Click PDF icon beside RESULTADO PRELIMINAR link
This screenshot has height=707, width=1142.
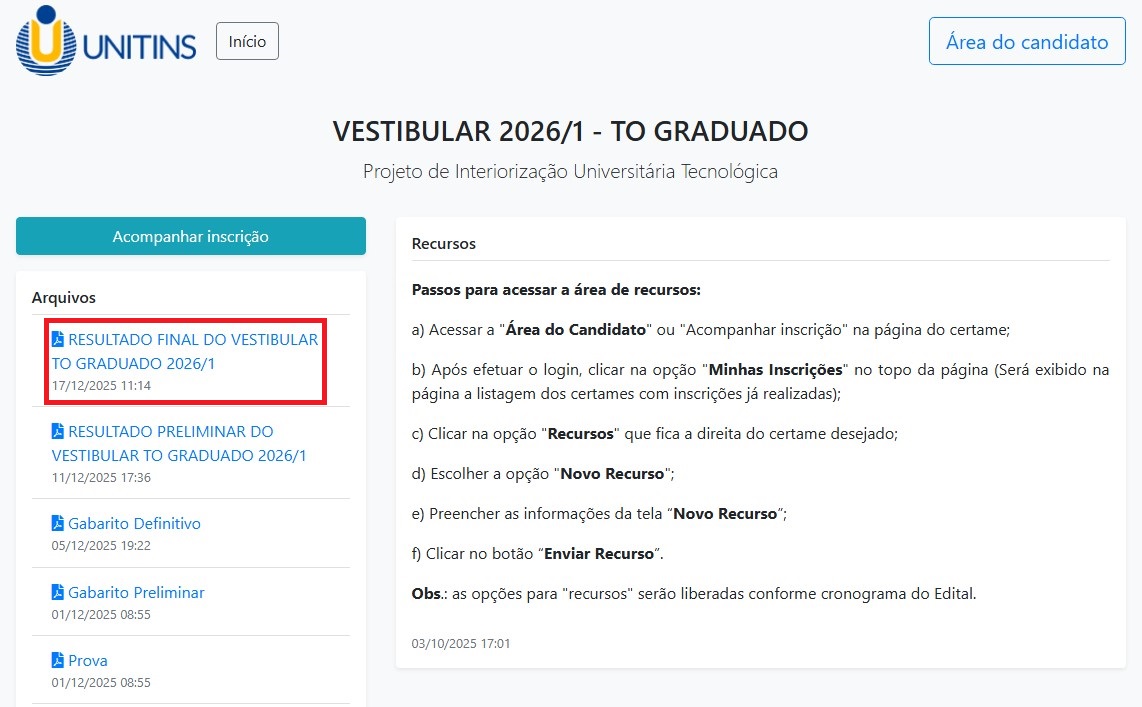(58, 432)
